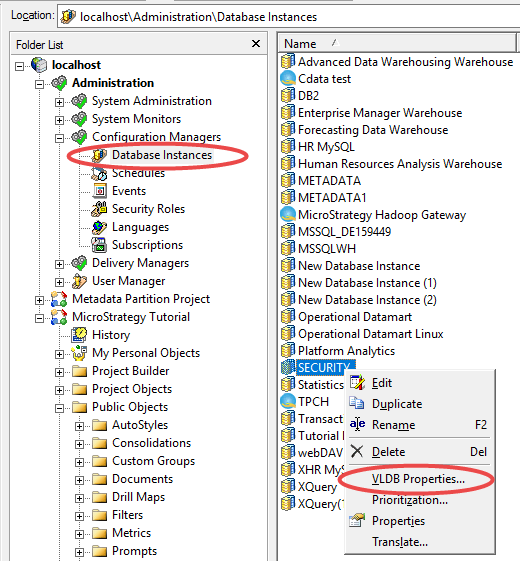Click the History icon under MicroStrategy Tutorial

pos(79,335)
